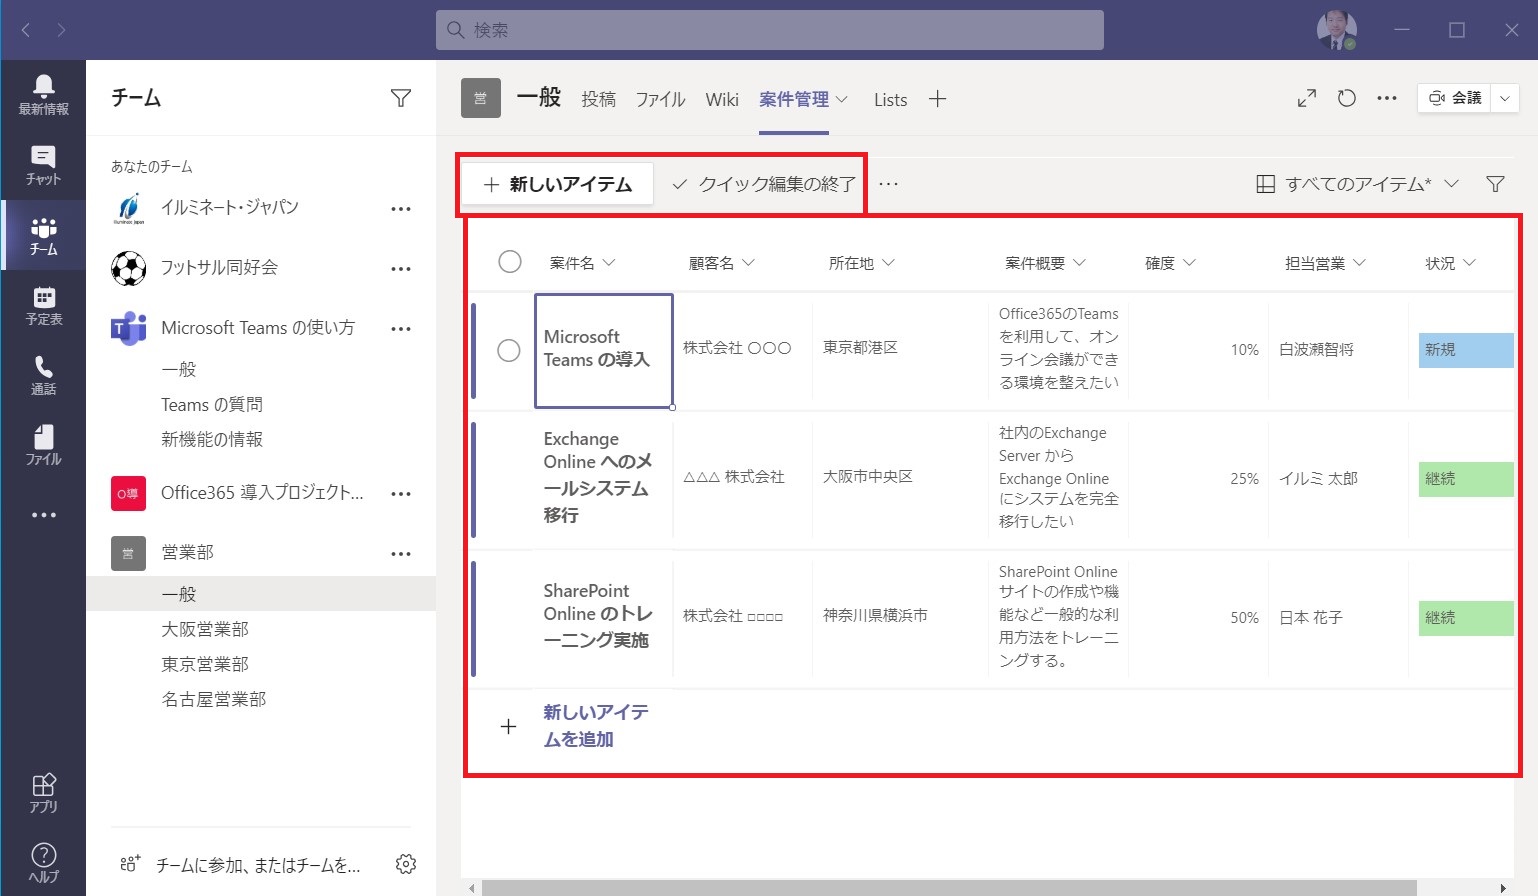Select the 白波瀬智将 sales rep cell
The image size is (1538, 896).
(1337, 350)
